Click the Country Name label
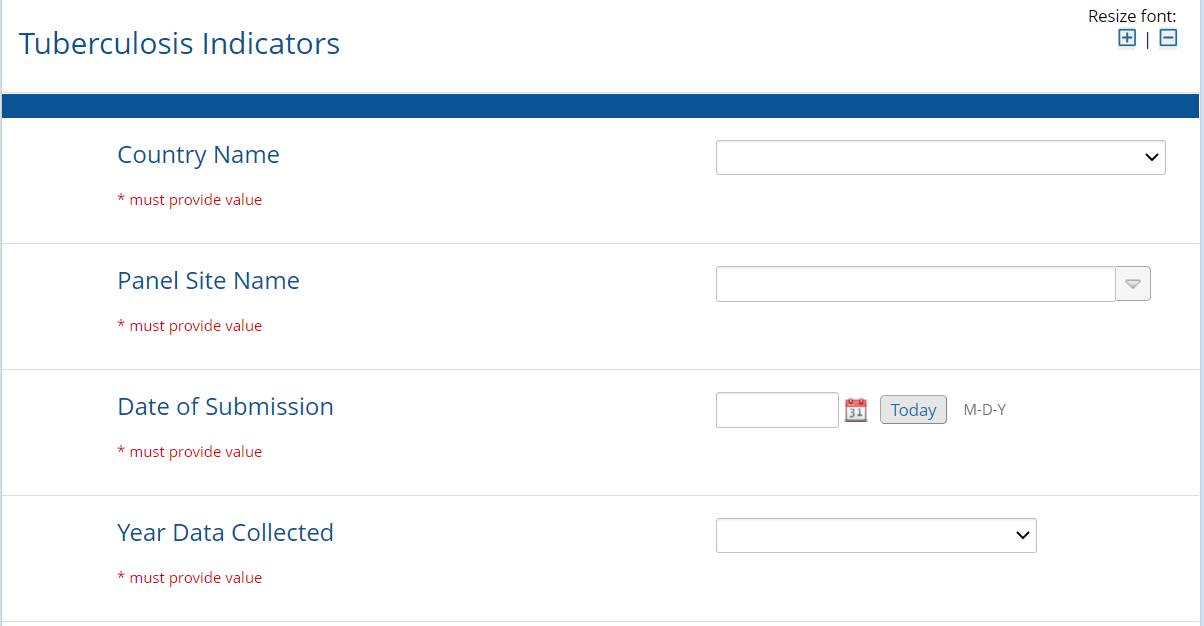Viewport: 1204px width, 626px height. click(x=198, y=155)
